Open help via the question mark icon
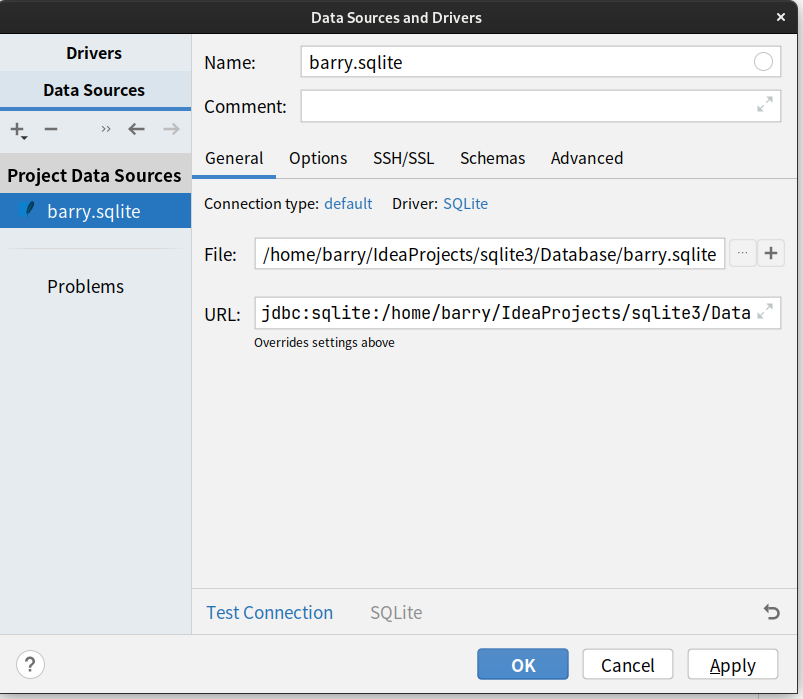 [x=29, y=664]
